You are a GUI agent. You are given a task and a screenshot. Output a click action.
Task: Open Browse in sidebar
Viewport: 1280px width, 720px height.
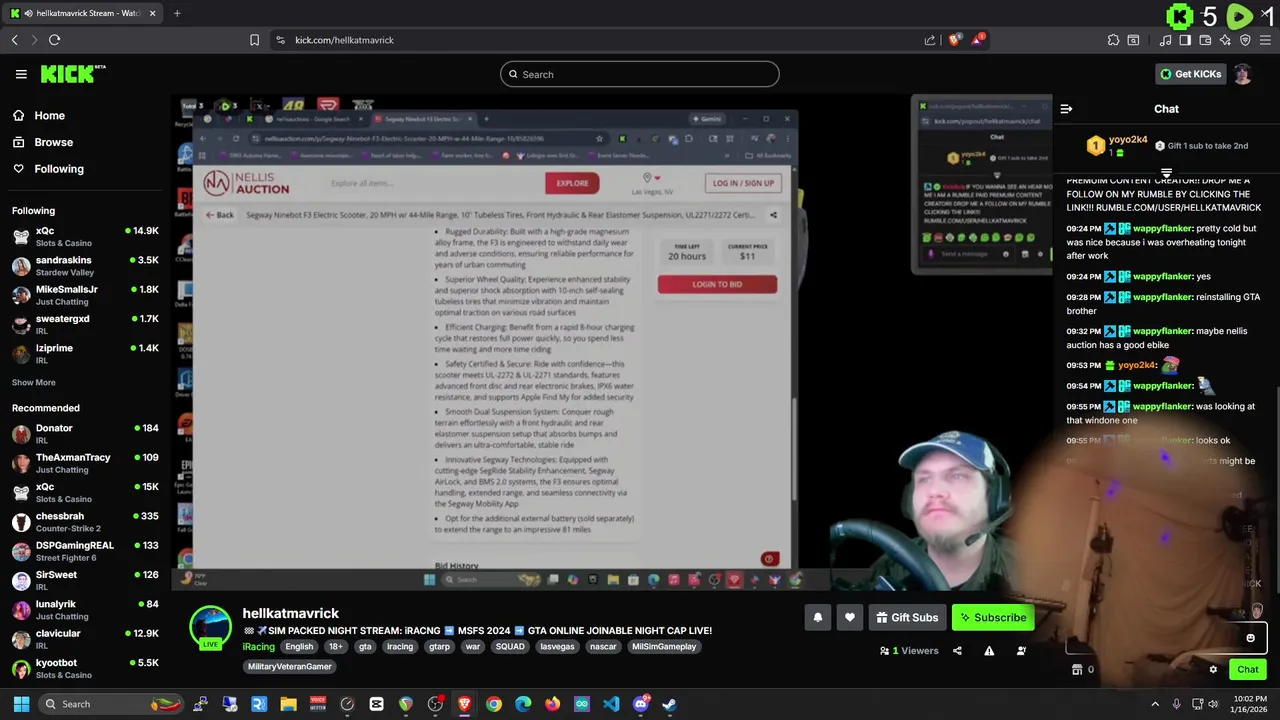click(x=53, y=142)
